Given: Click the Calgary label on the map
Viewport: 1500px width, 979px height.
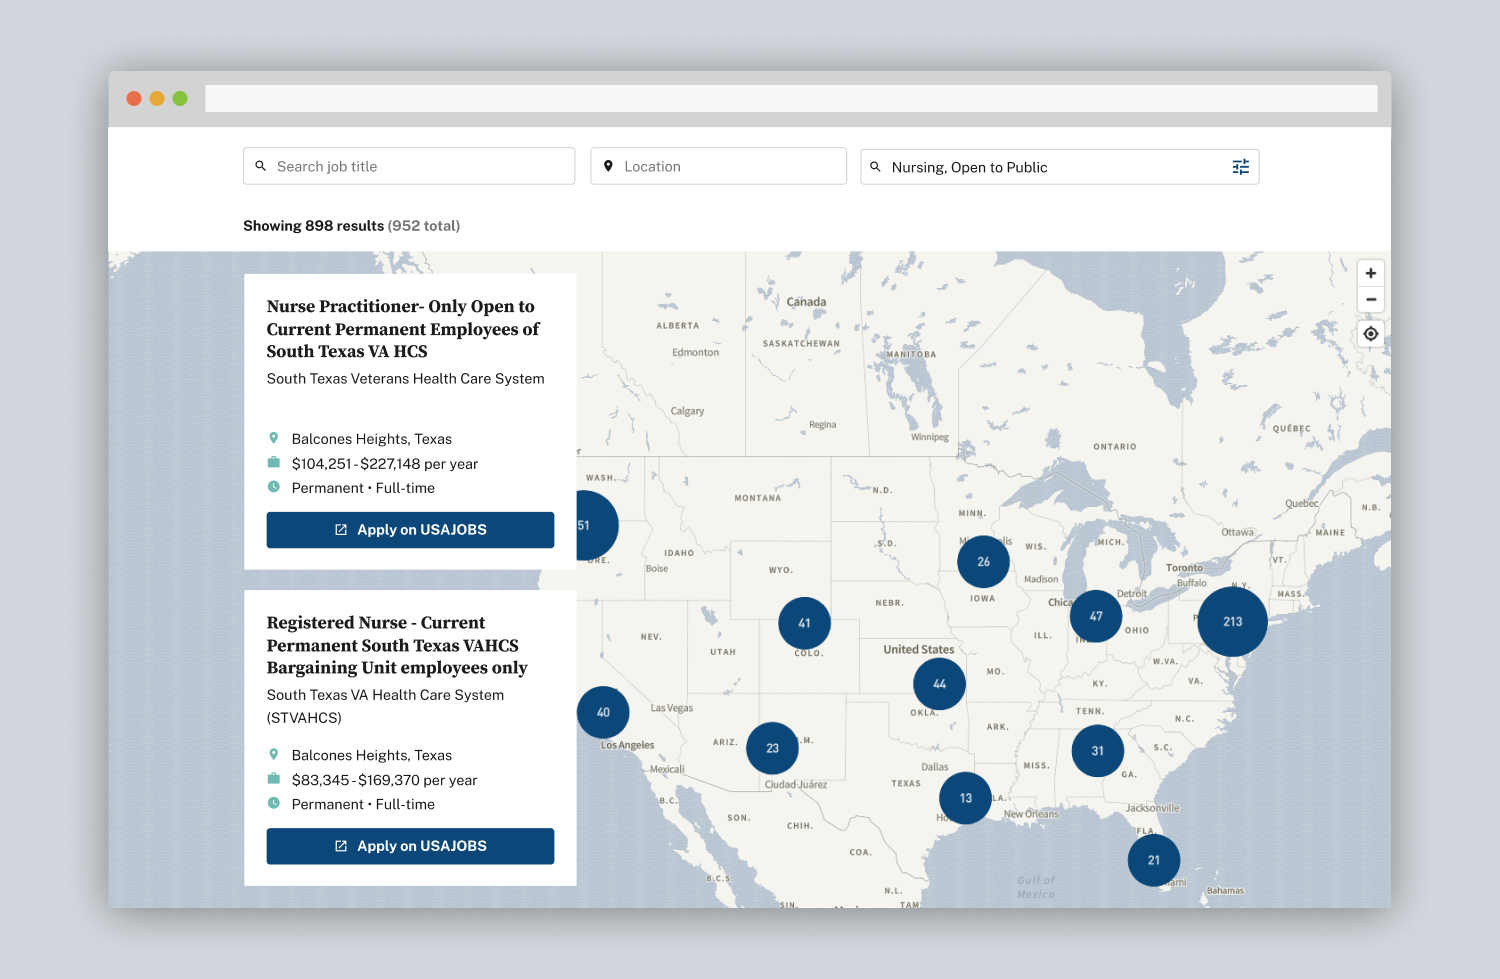Looking at the screenshot, I should tap(687, 411).
